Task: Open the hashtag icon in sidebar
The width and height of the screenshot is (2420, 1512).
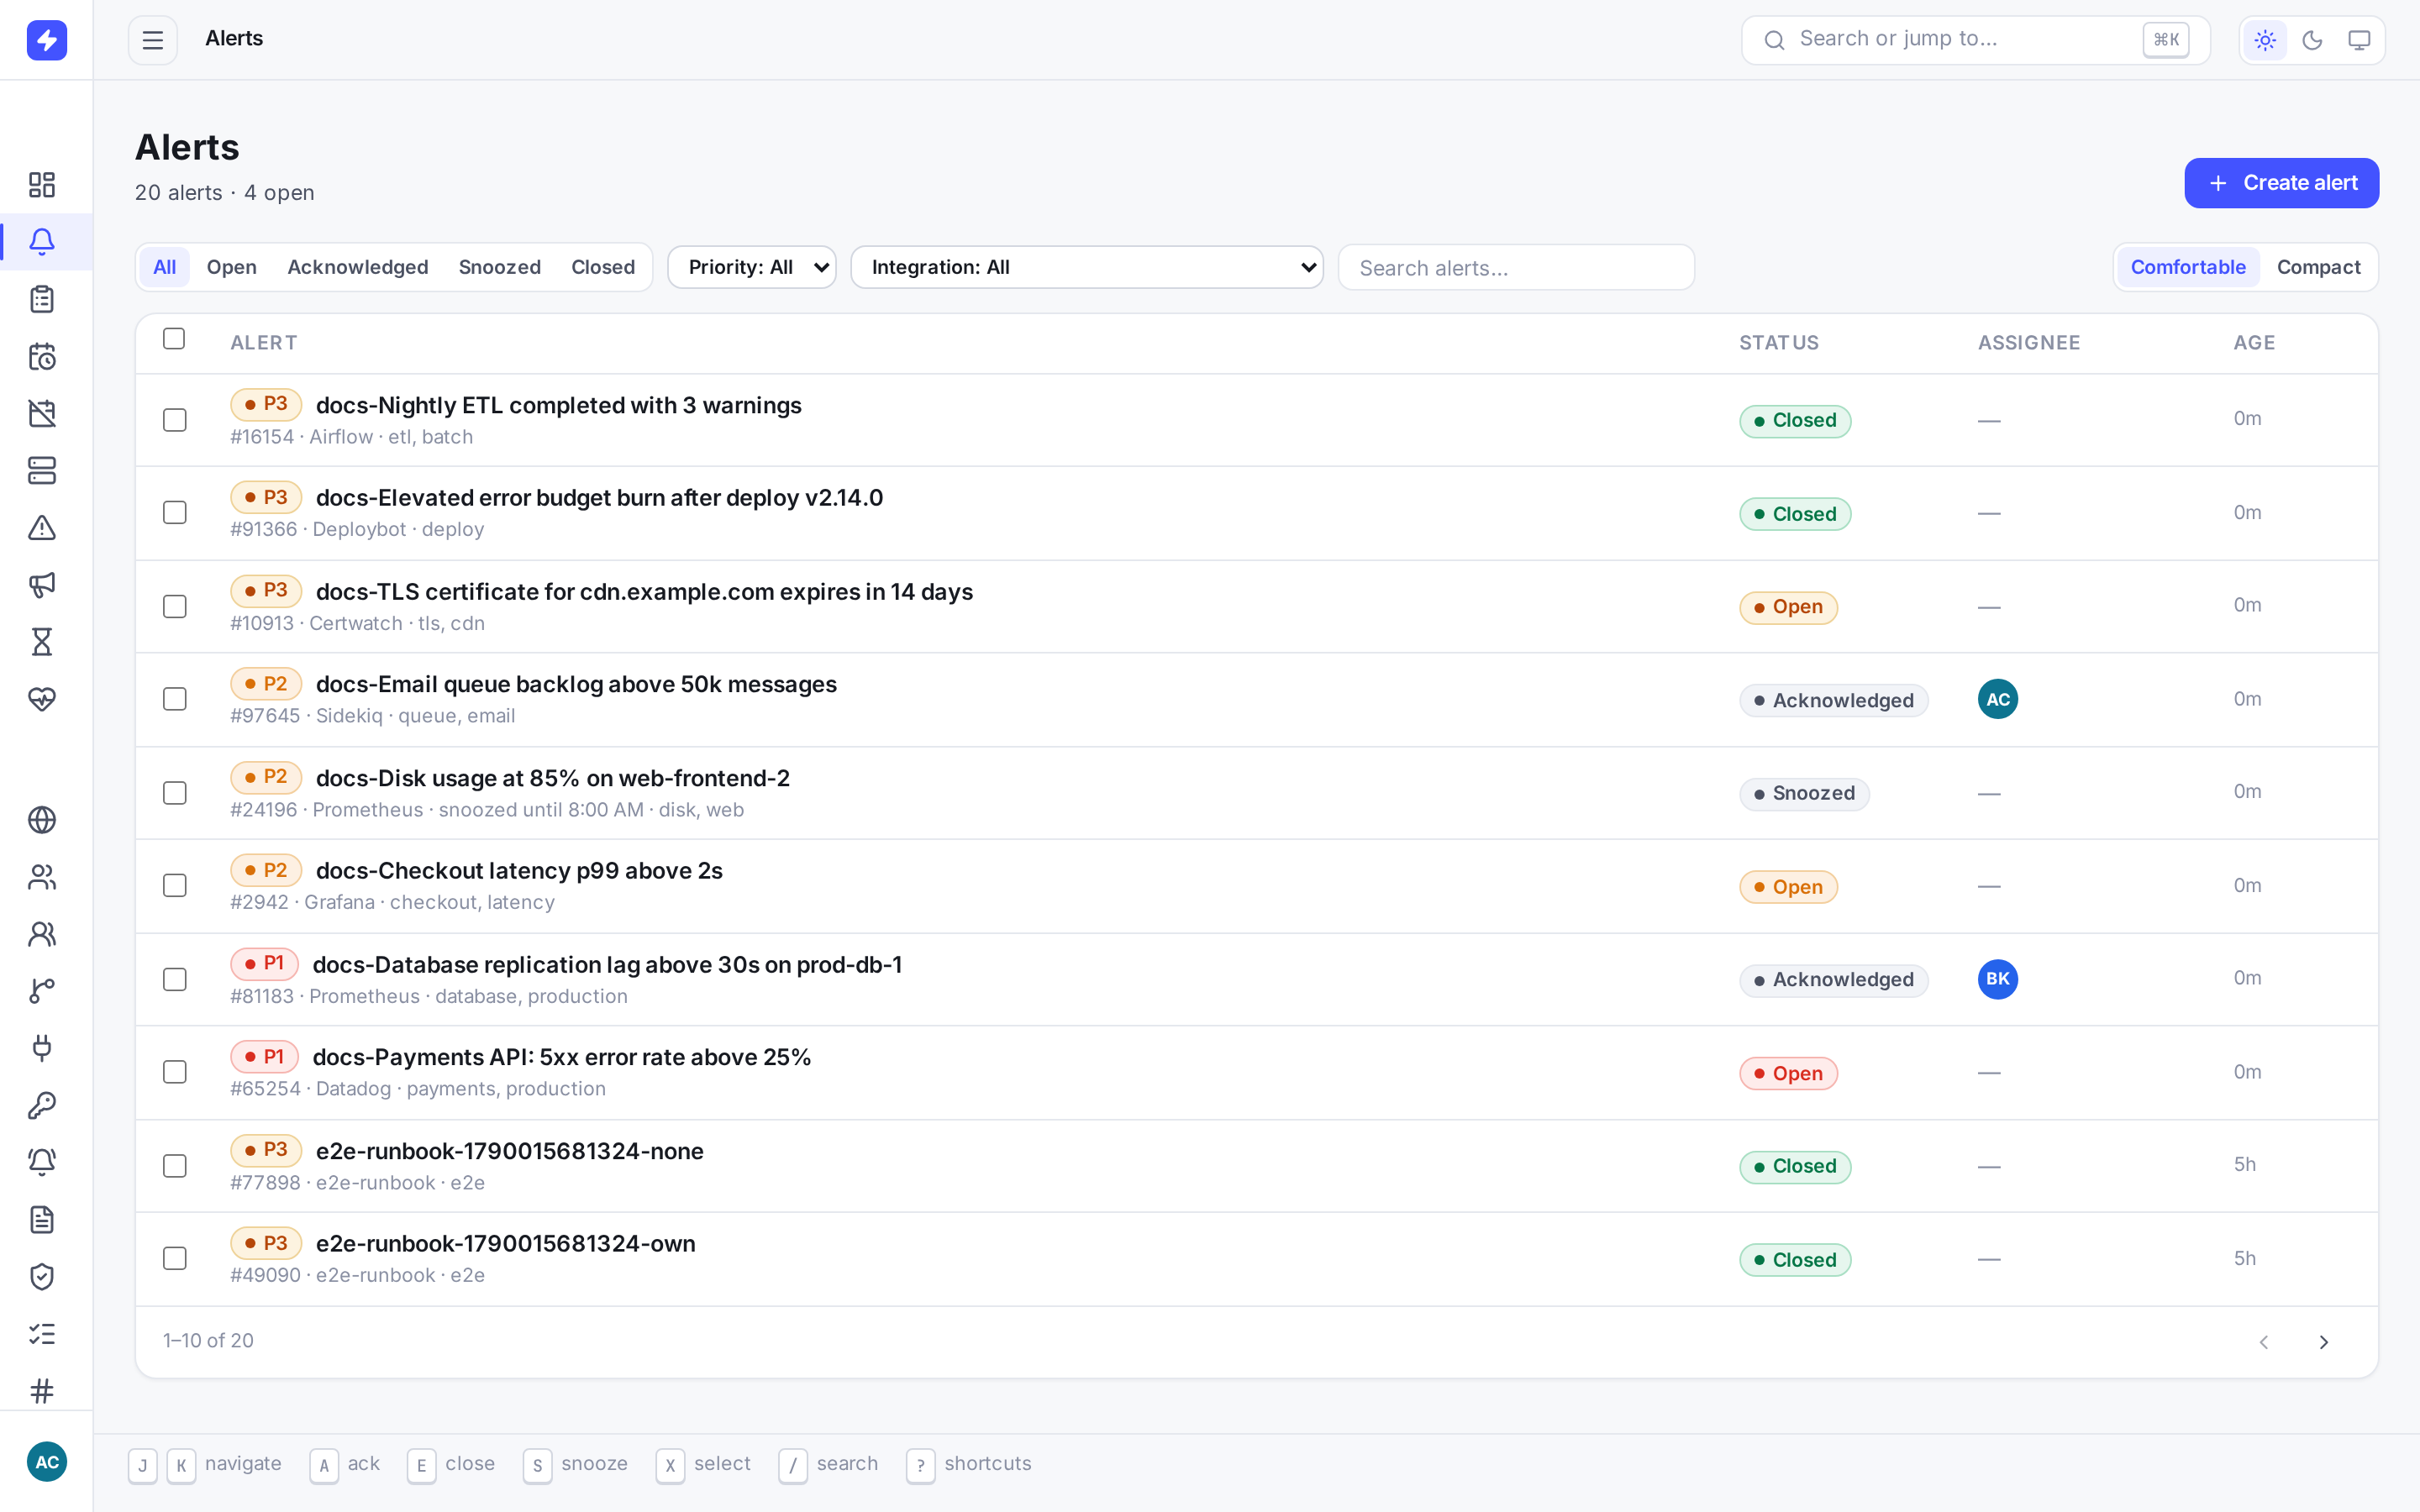Action: [42, 1391]
